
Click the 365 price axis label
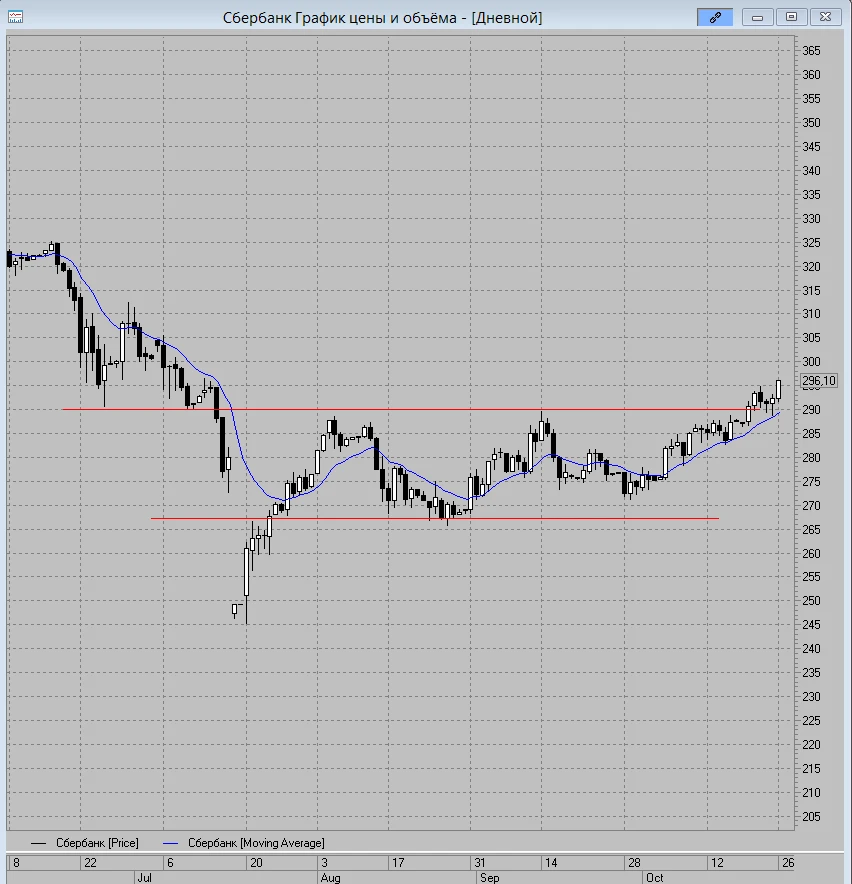tap(811, 51)
